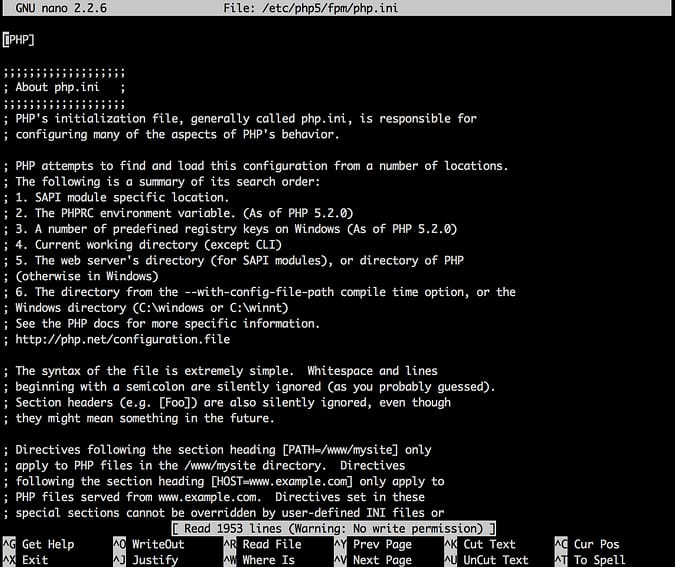Open the Where Is search shortcut

pos(271,559)
